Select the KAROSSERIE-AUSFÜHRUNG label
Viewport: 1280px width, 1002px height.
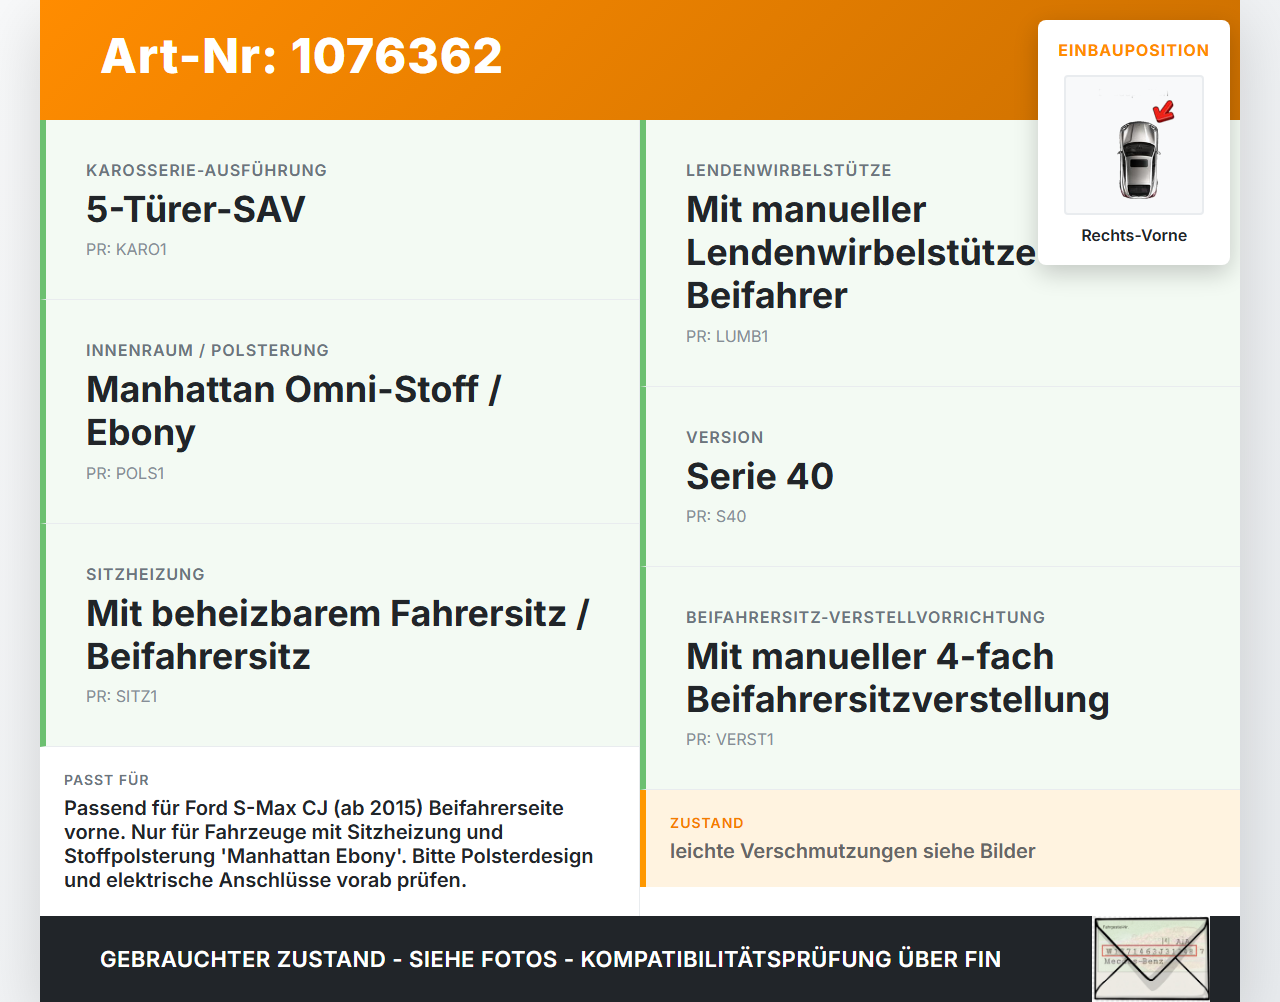tap(207, 170)
